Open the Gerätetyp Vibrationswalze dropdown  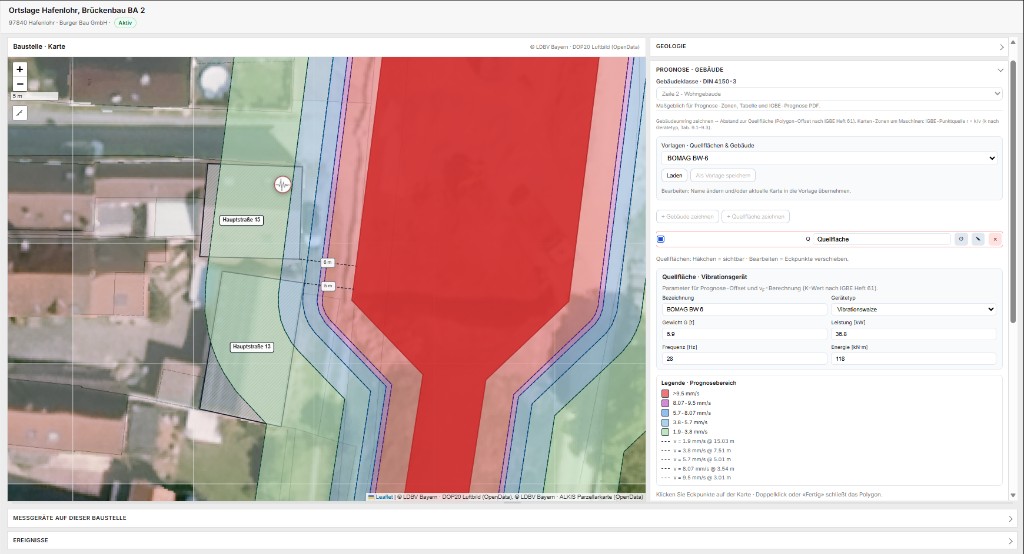click(x=913, y=309)
